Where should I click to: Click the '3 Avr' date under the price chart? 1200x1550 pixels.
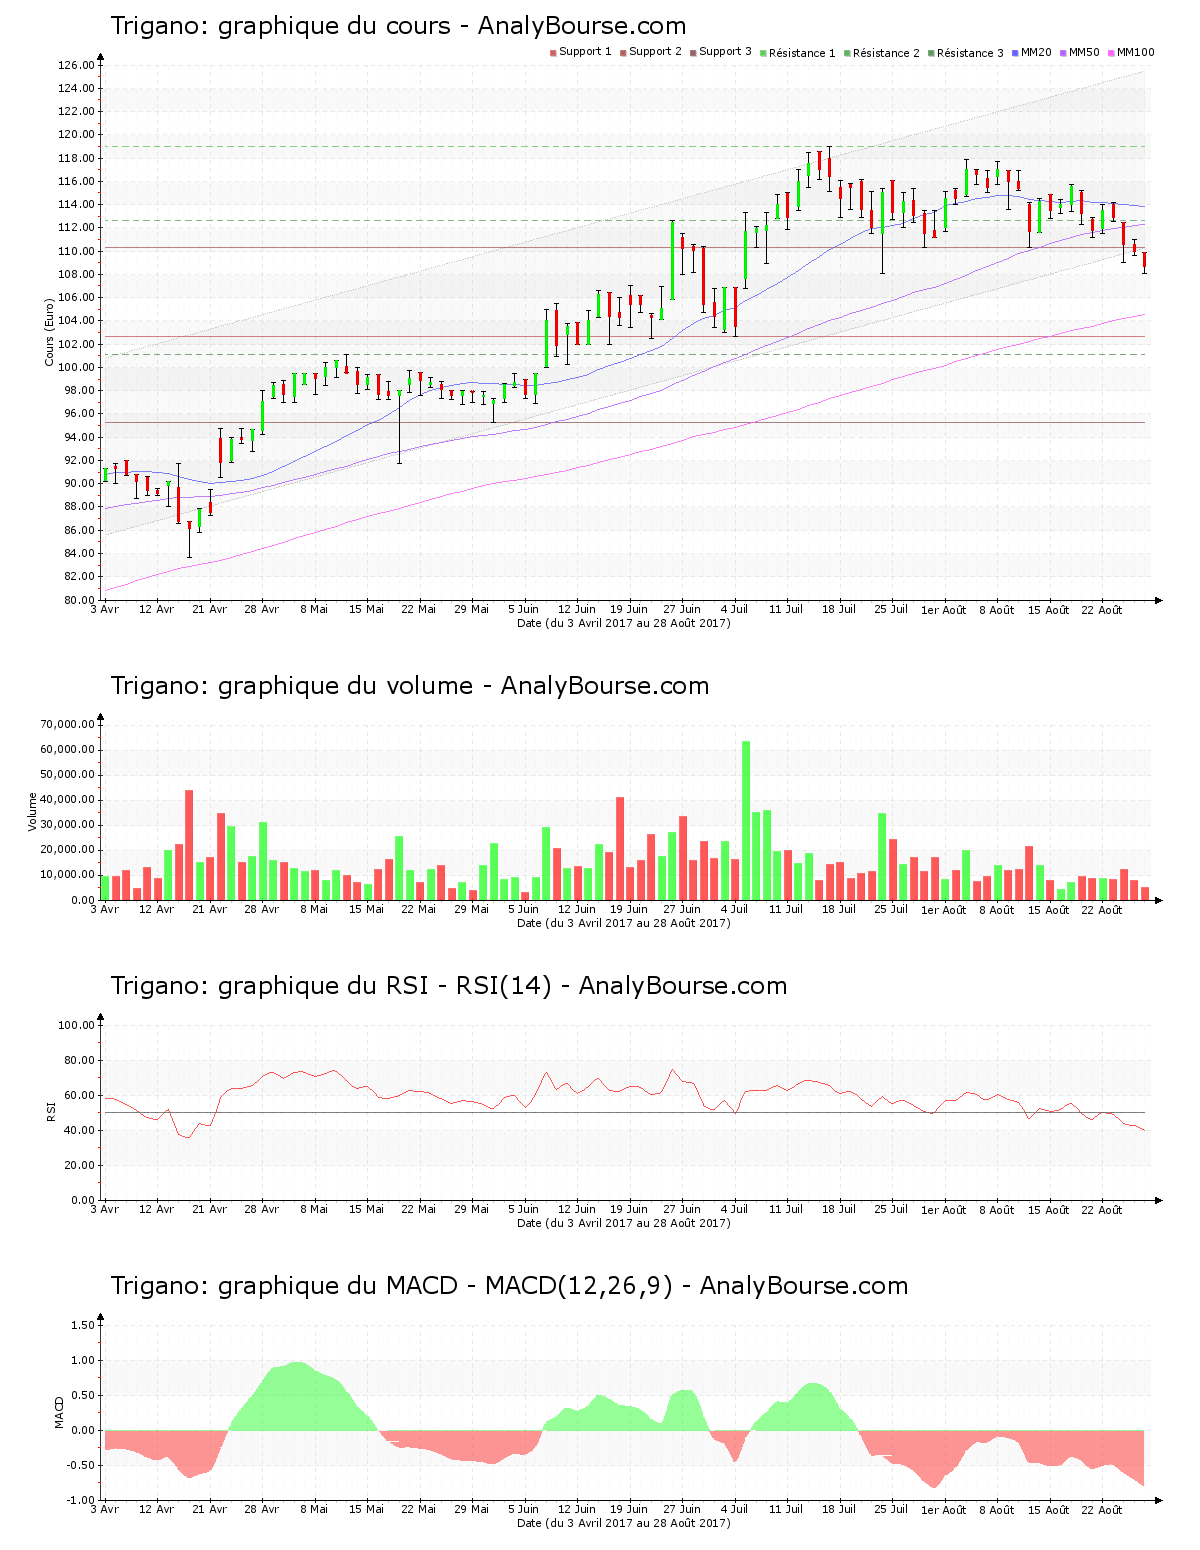tap(105, 609)
